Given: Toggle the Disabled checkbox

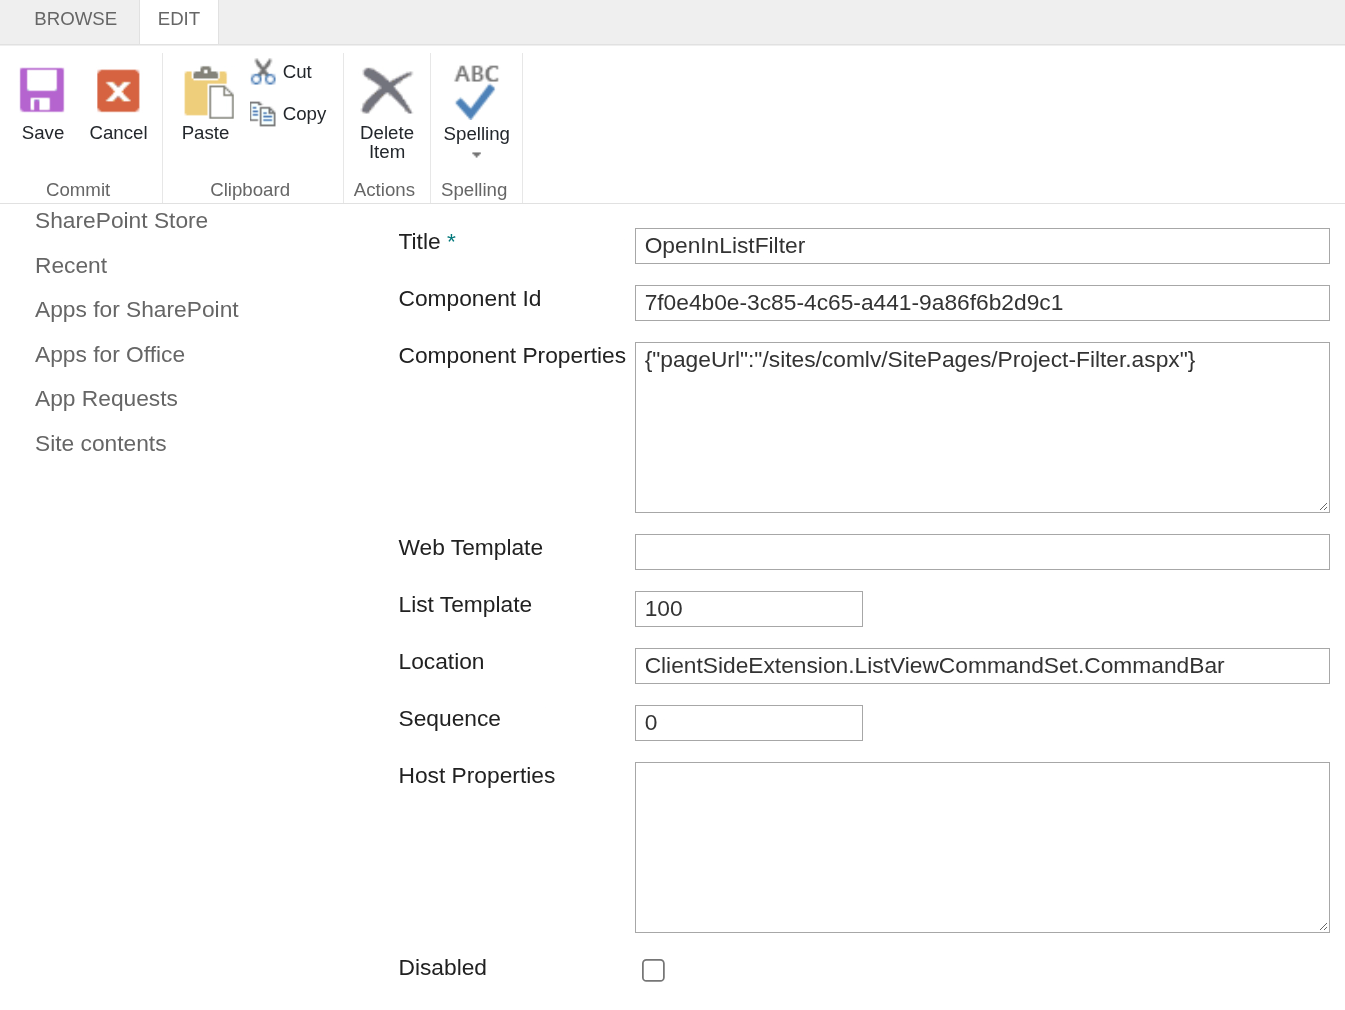Looking at the screenshot, I should (x=653, y=970).
